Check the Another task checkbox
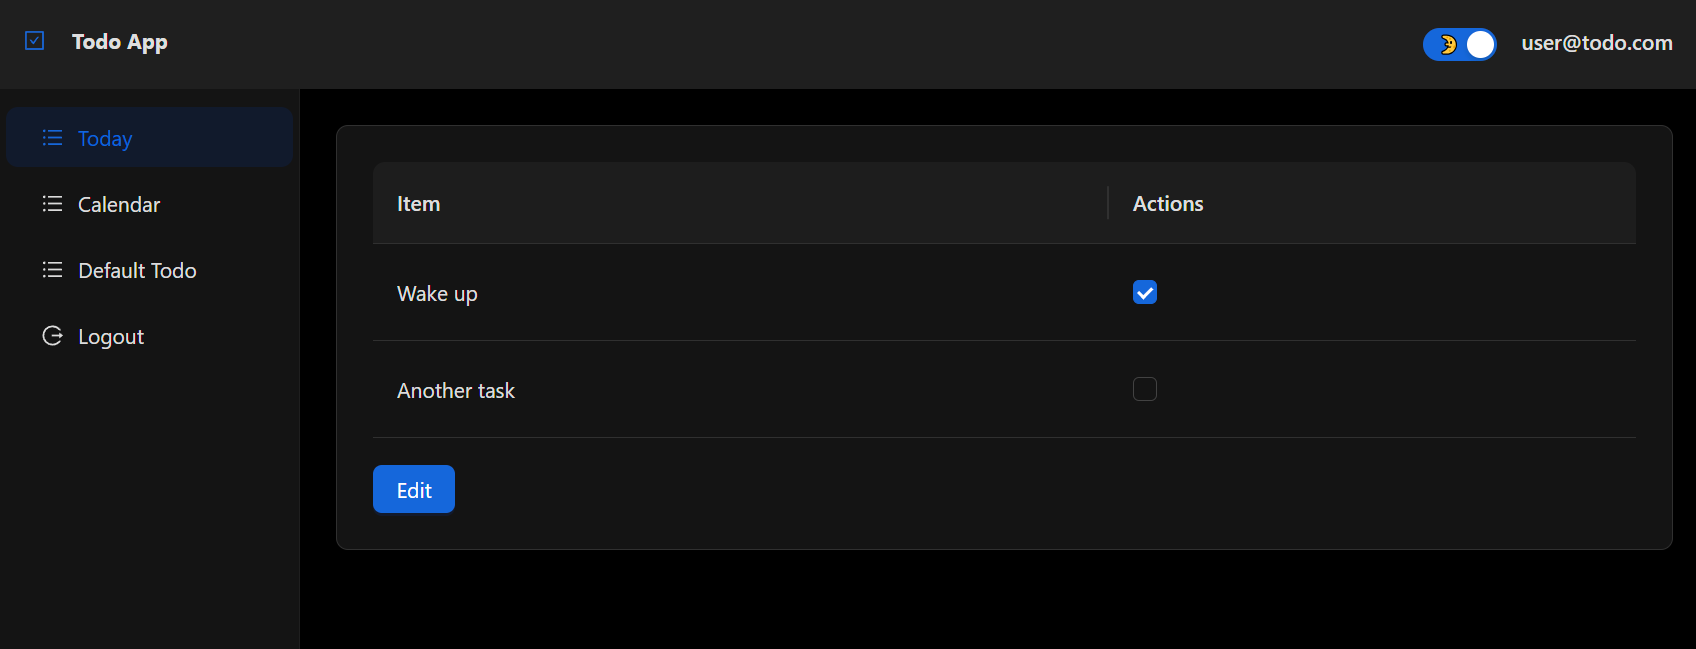 (1145, 389)
